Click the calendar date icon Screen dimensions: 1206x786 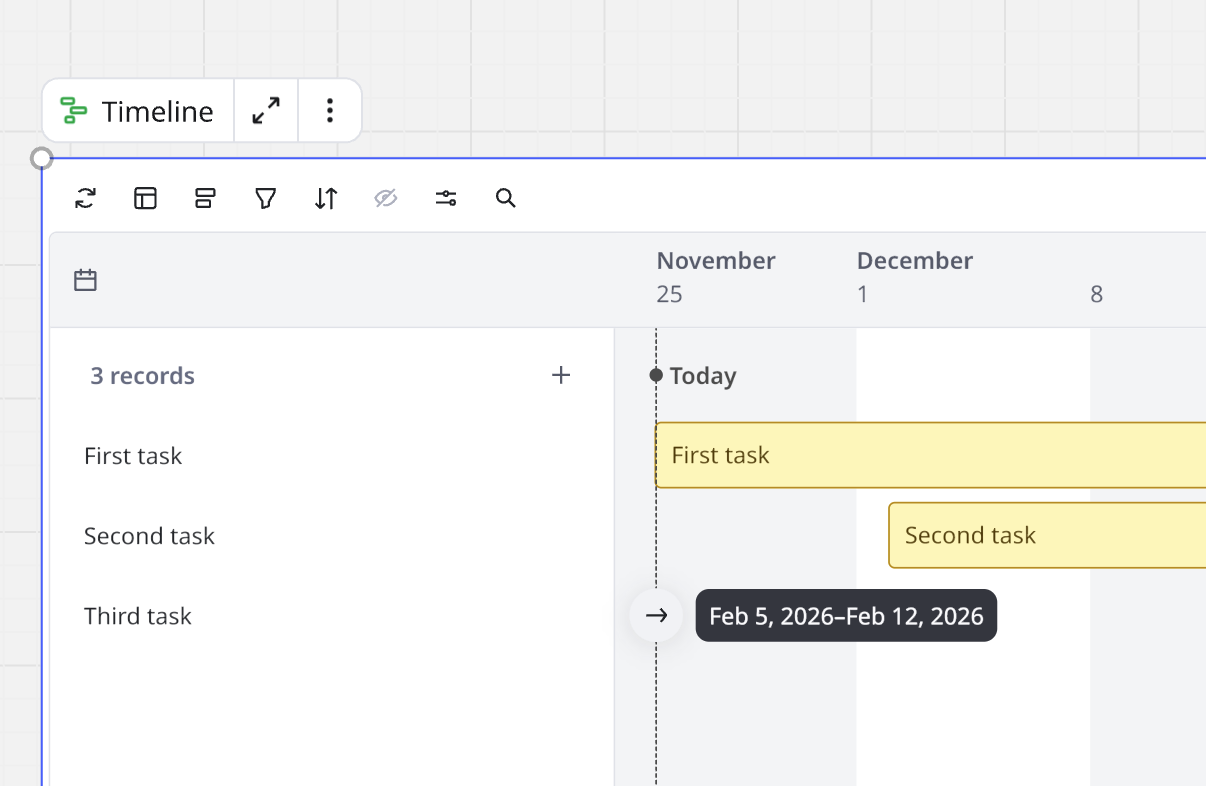[86, 280]
